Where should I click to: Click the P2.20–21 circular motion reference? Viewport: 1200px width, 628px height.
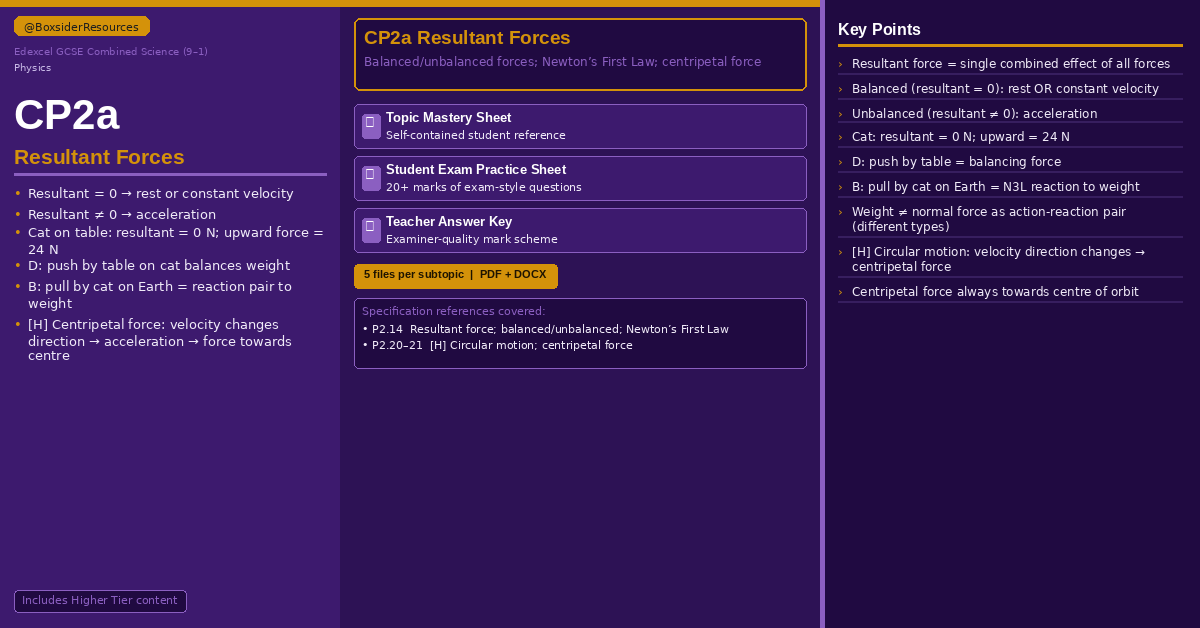tap(497, 345)
